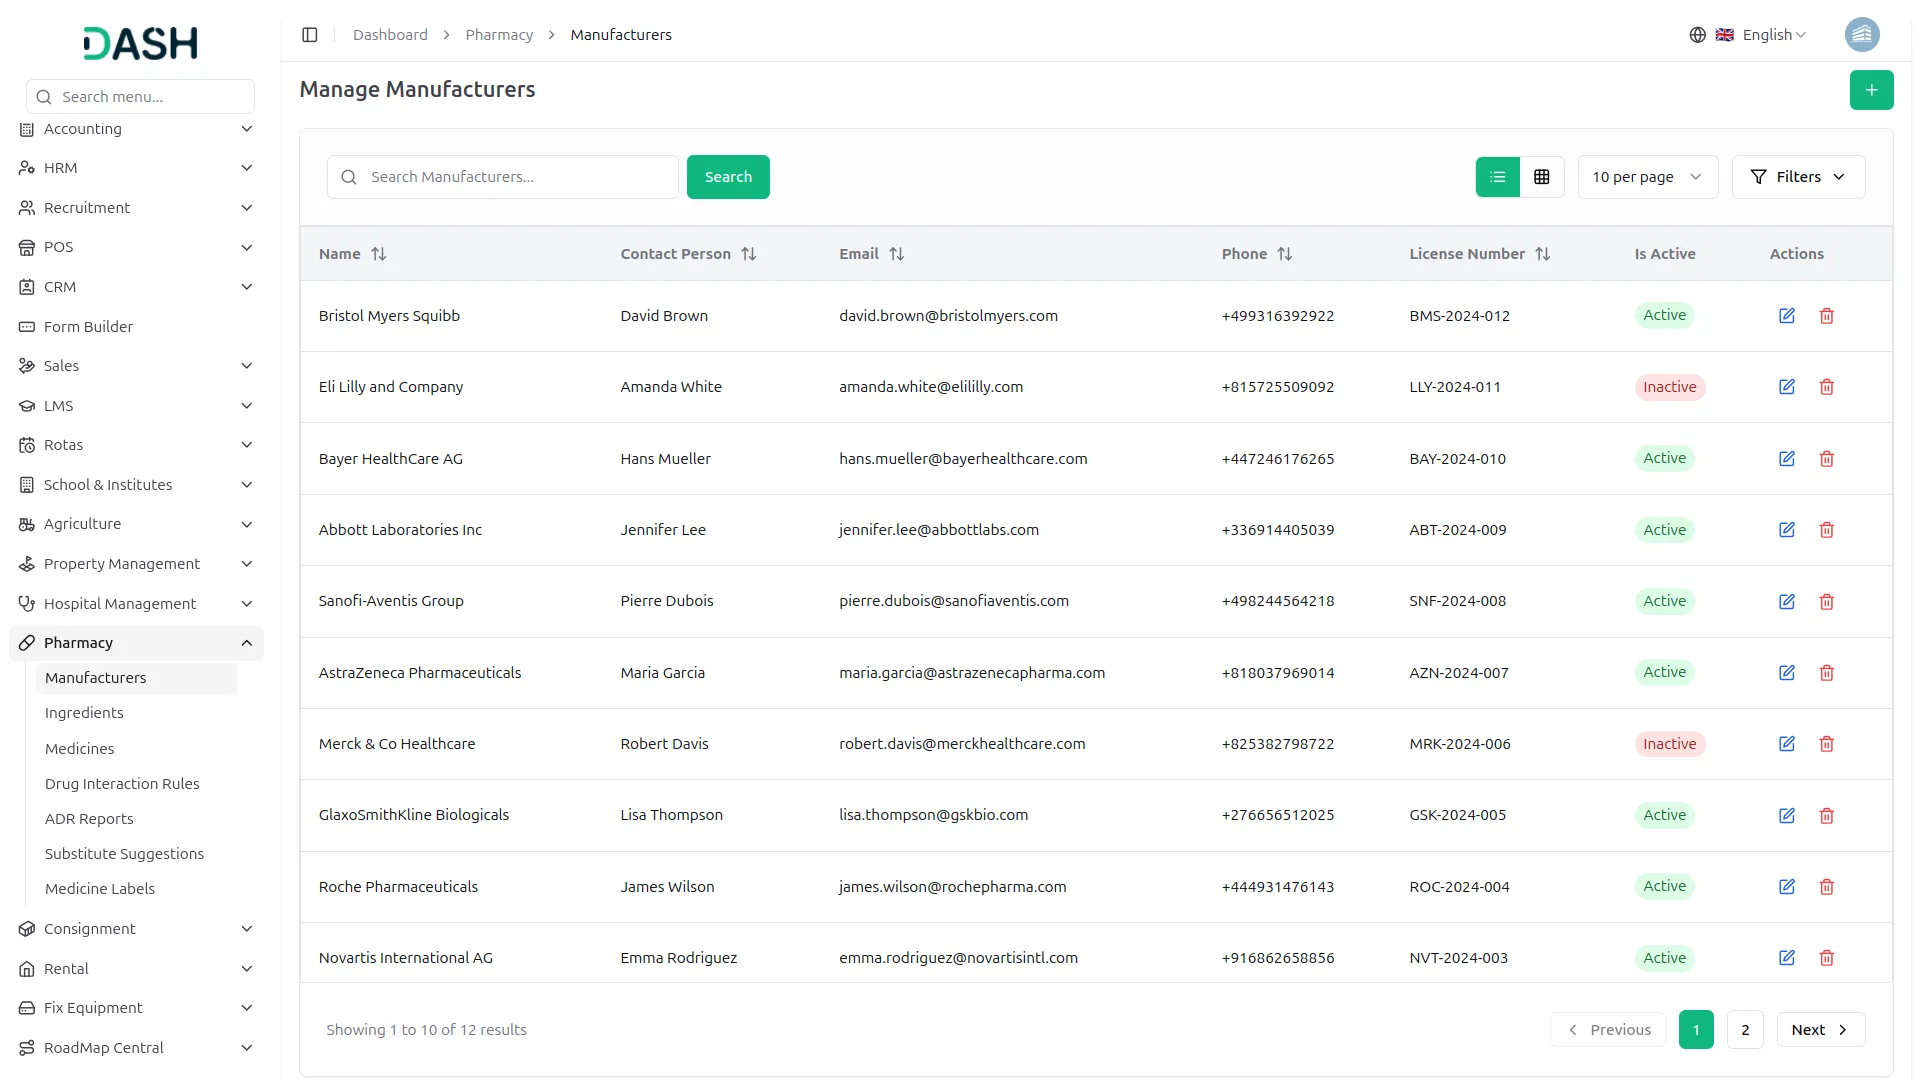Open Medicines in Pharmacy submenu
The width and height of the screenshot is (1920, 1080).
[80, 749]
